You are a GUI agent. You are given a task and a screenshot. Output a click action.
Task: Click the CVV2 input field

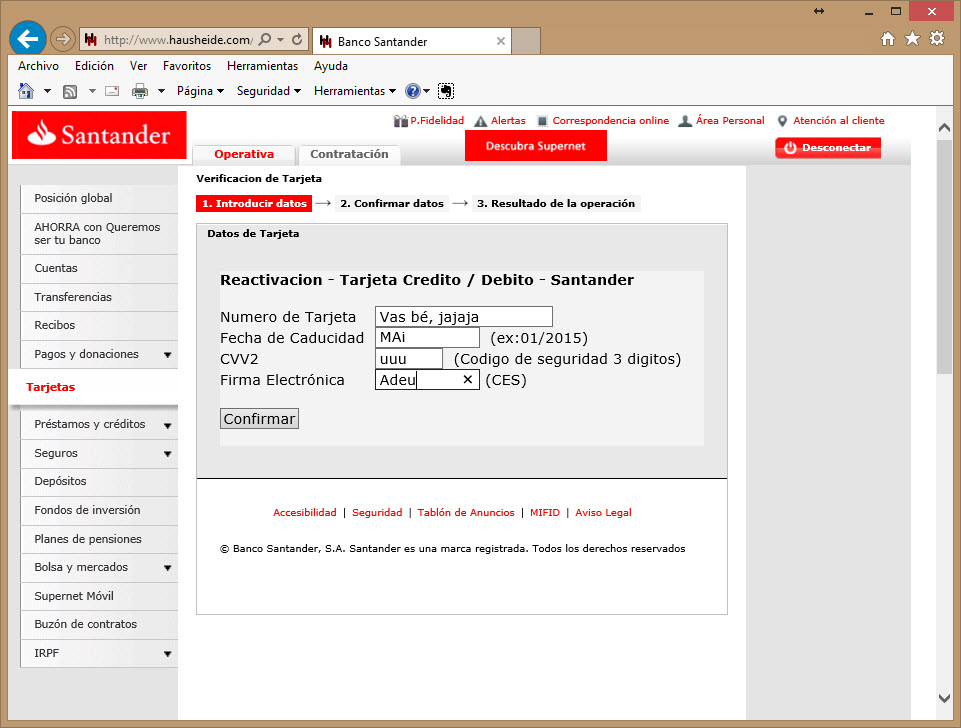point(409,358)
